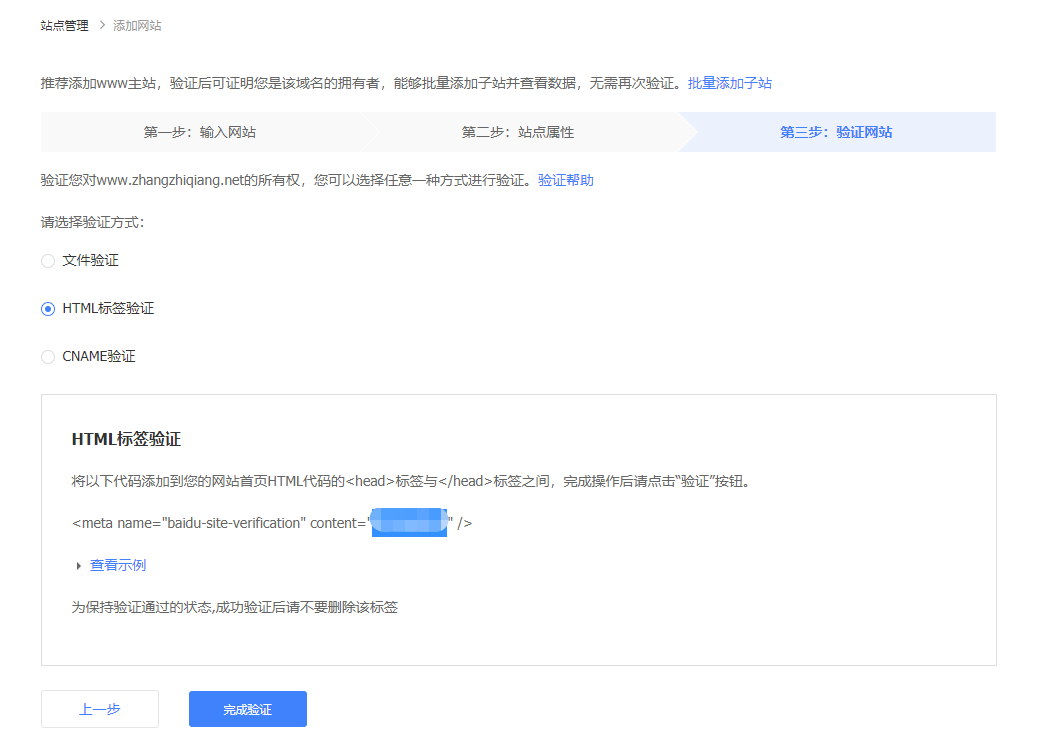Open the 验证帮助 help link
1058x754 pixels.
coord(565,180)
